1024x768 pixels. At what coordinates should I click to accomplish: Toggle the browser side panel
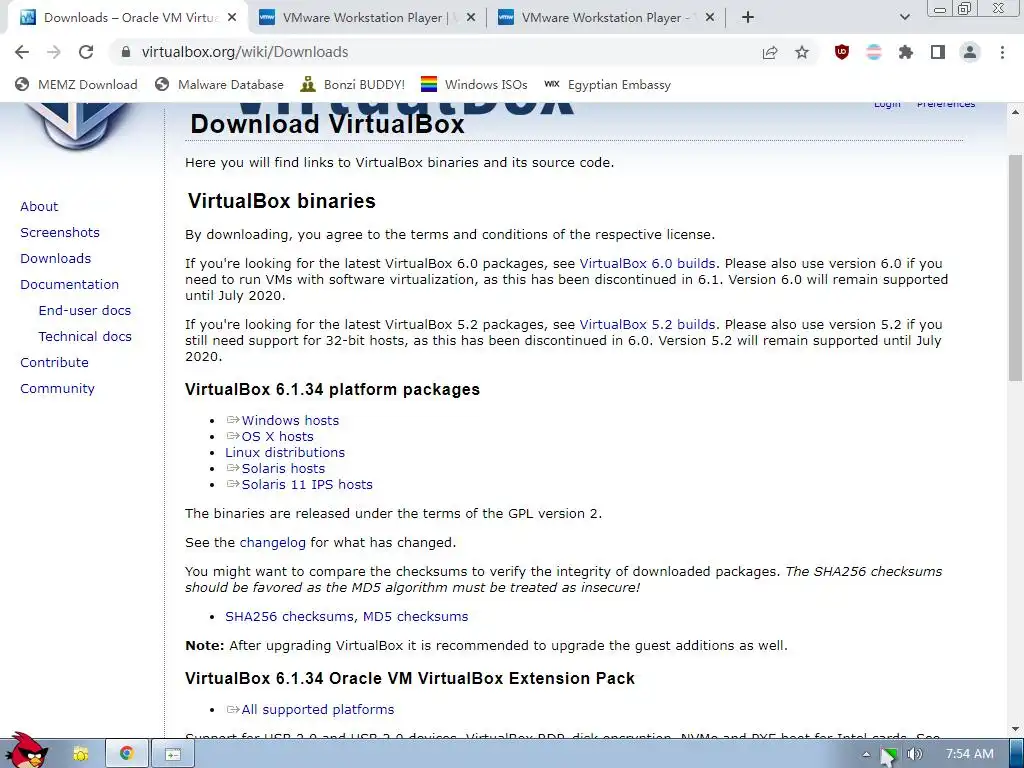pos(938,52)
